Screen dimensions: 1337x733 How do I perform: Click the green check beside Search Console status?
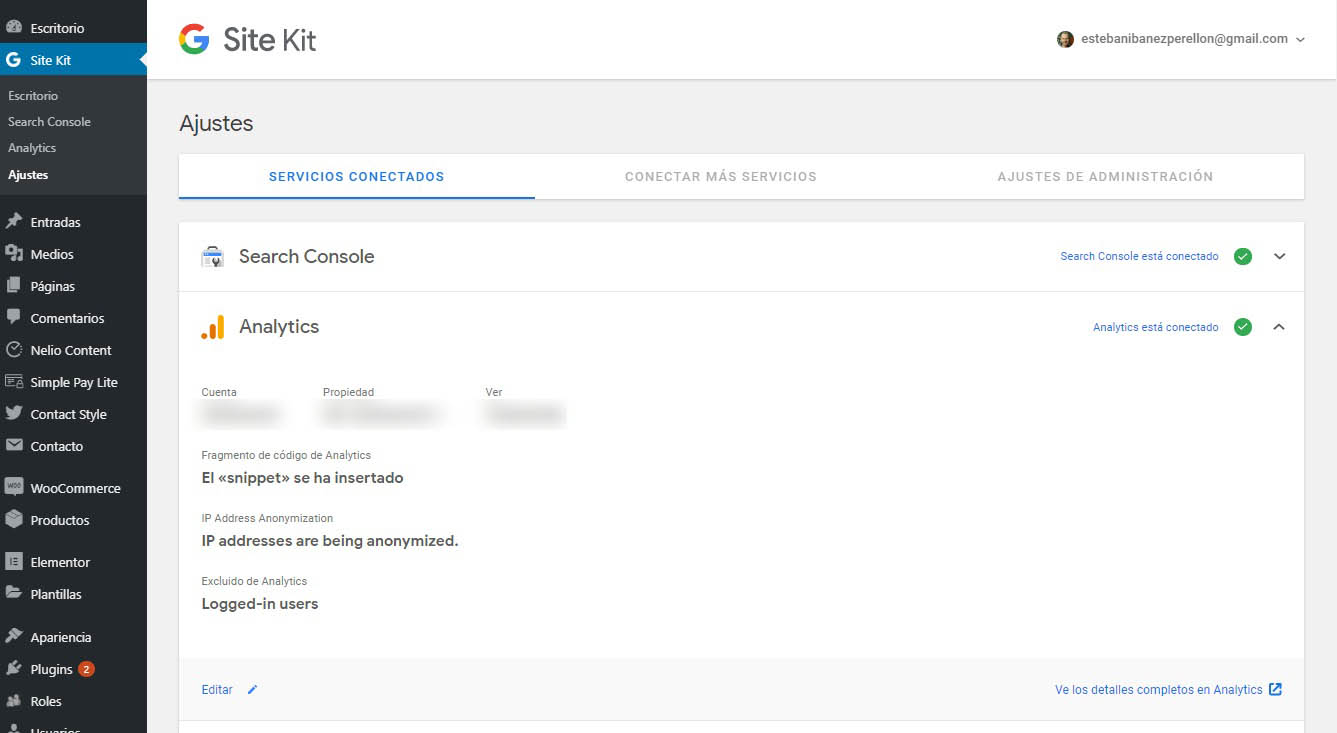pos(1243,257)
